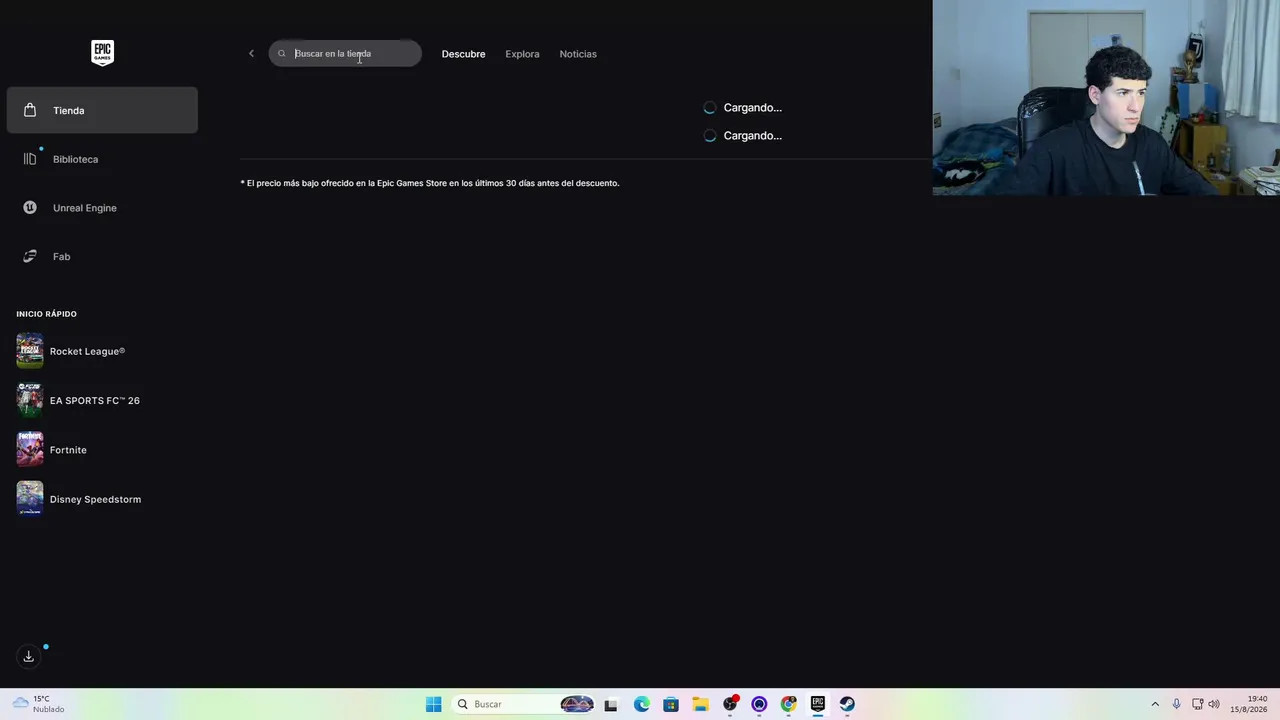Switch to the Noticias tab
Image resolution: width=1280 pixels, height=720 pixels.
(x=578, y=54)
